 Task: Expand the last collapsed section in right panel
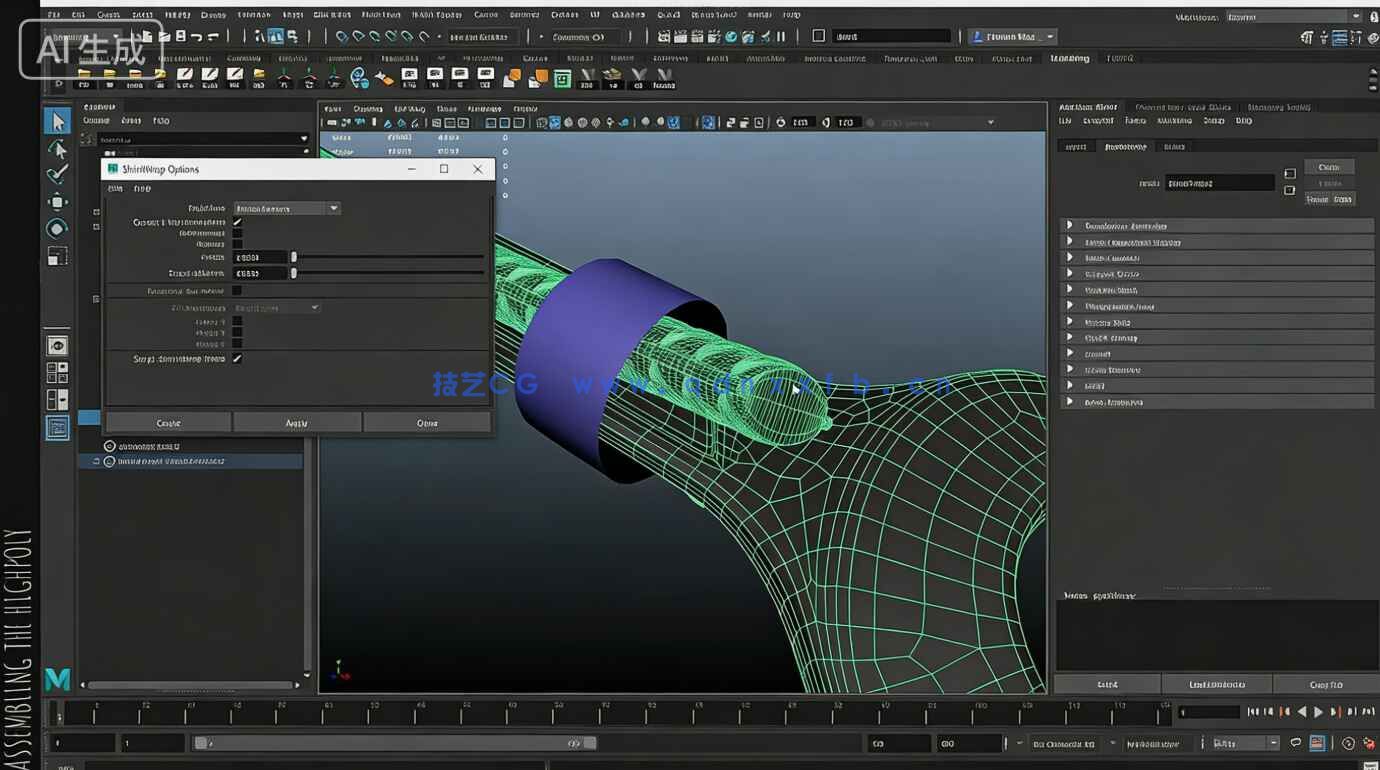coord(1069,402)
